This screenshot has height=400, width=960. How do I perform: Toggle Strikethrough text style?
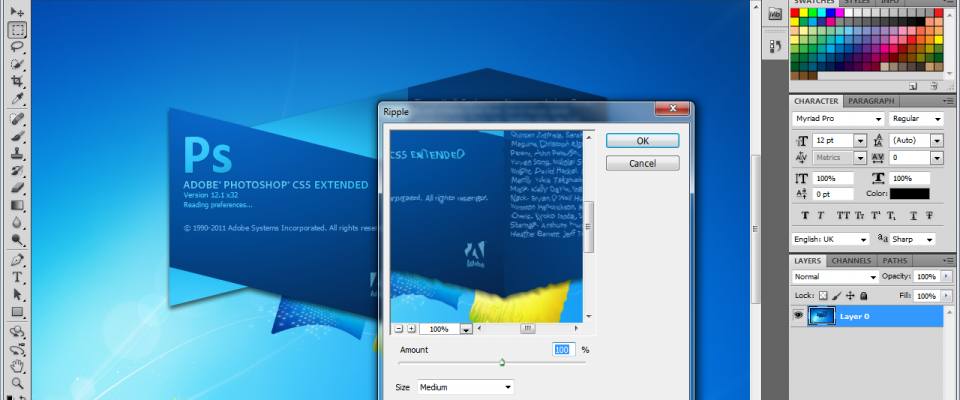click(x=929, y=216)
